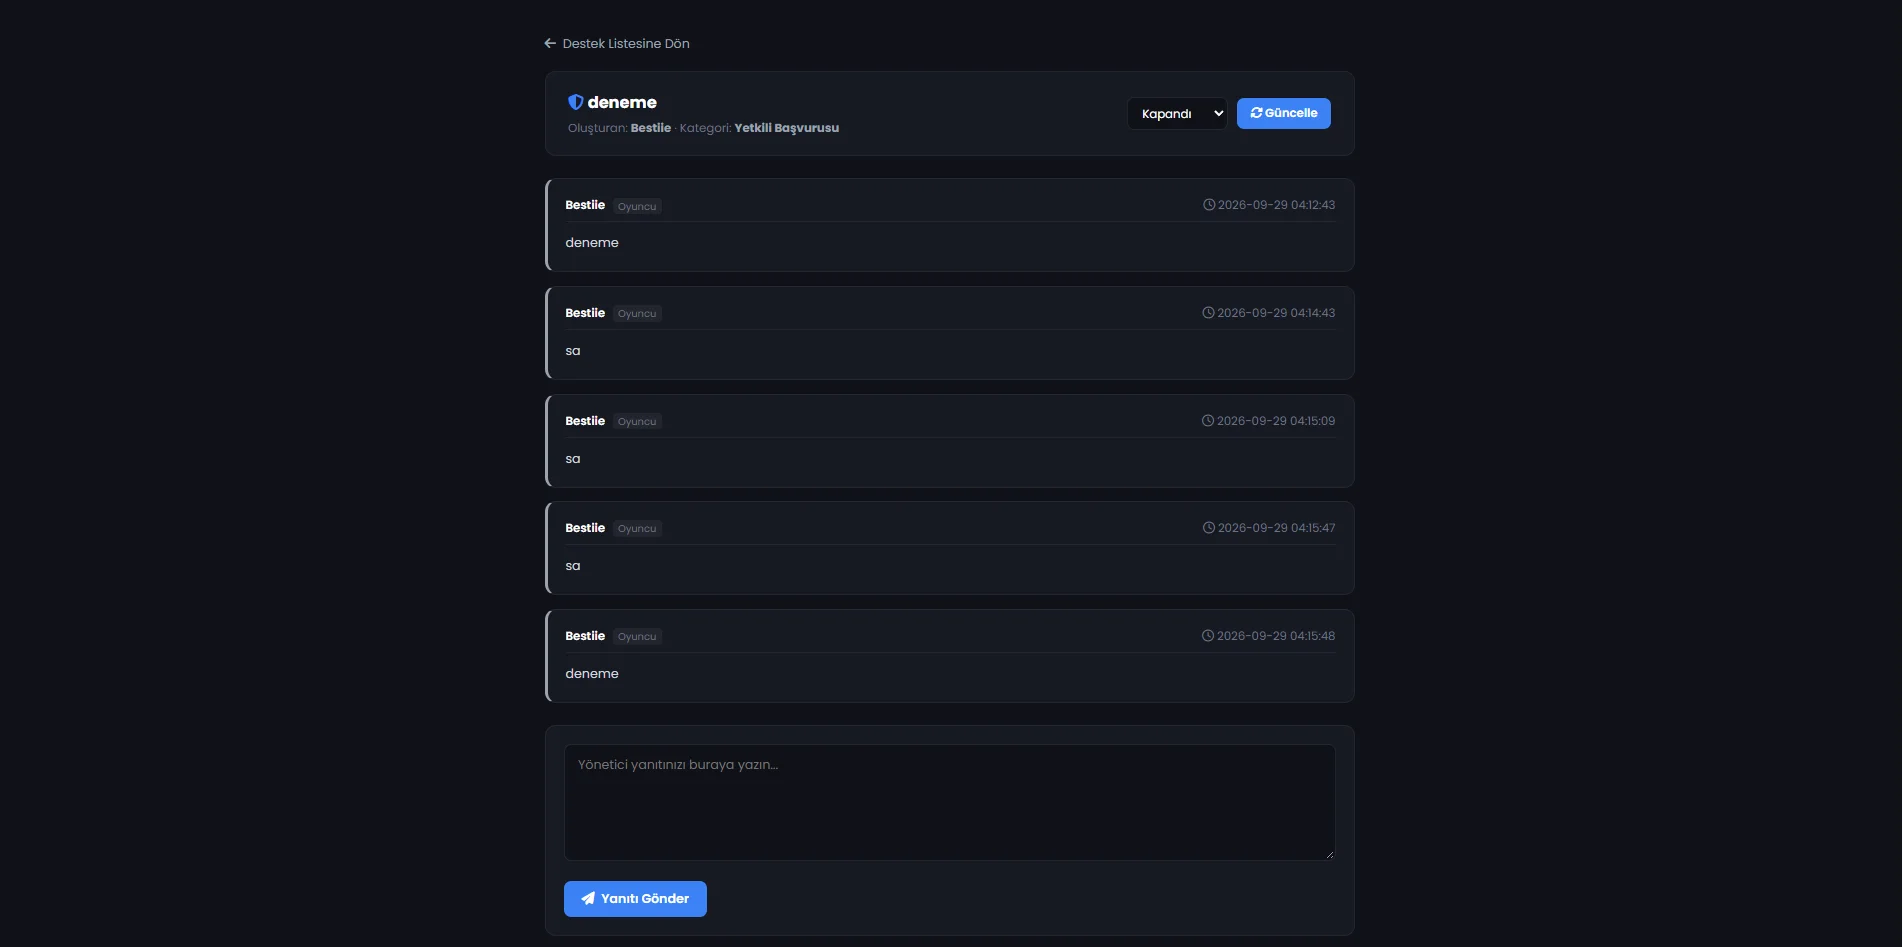Click the ticket title deneme

coord(622,102)
